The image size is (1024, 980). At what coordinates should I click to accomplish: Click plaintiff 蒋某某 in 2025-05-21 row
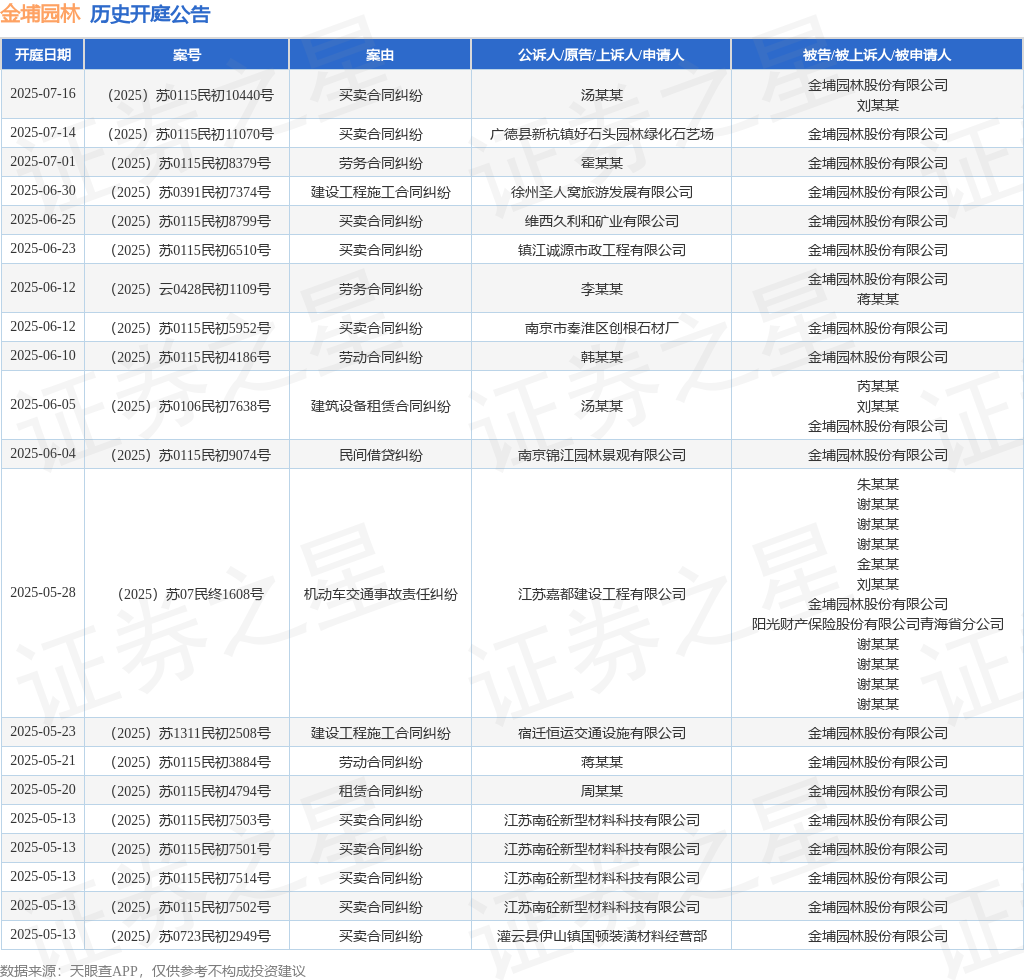[x=601, y=762]
